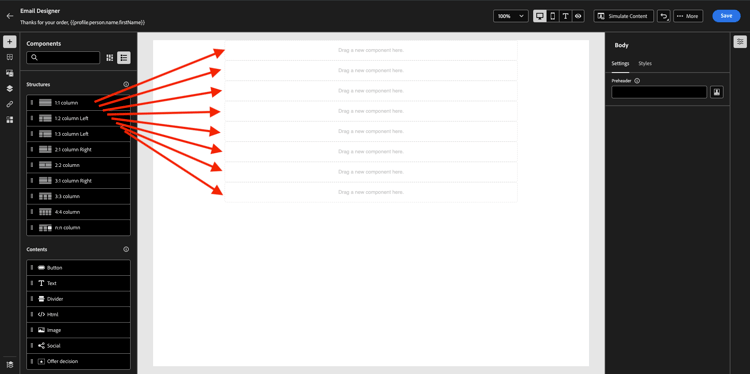Click the 'Thanks for your order' subject line

pos(82,22)
